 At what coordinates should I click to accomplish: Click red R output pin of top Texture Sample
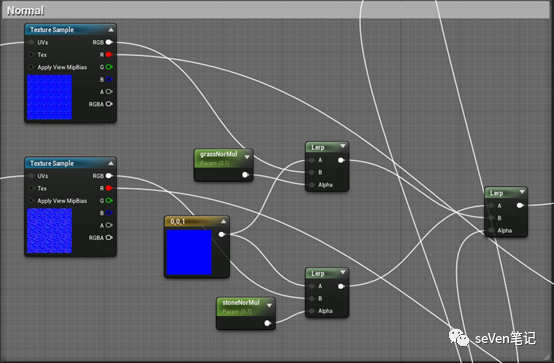pyautogui.click(x=109, y=55)
